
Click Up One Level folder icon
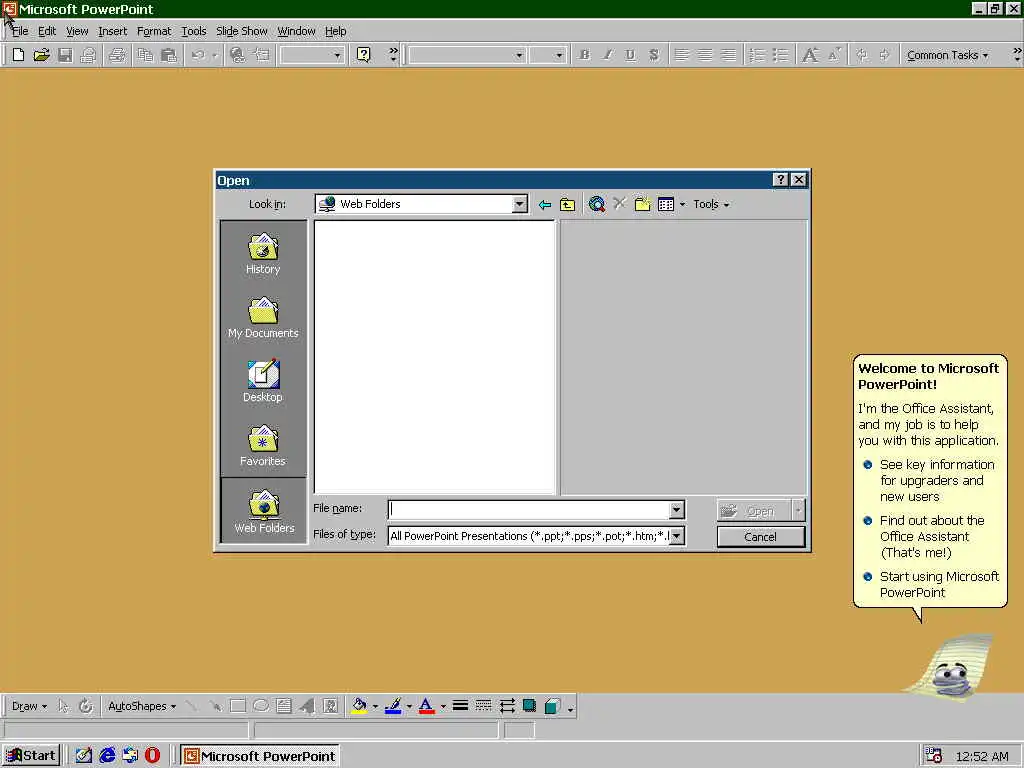pyautogui.click(x=568, y=204)
